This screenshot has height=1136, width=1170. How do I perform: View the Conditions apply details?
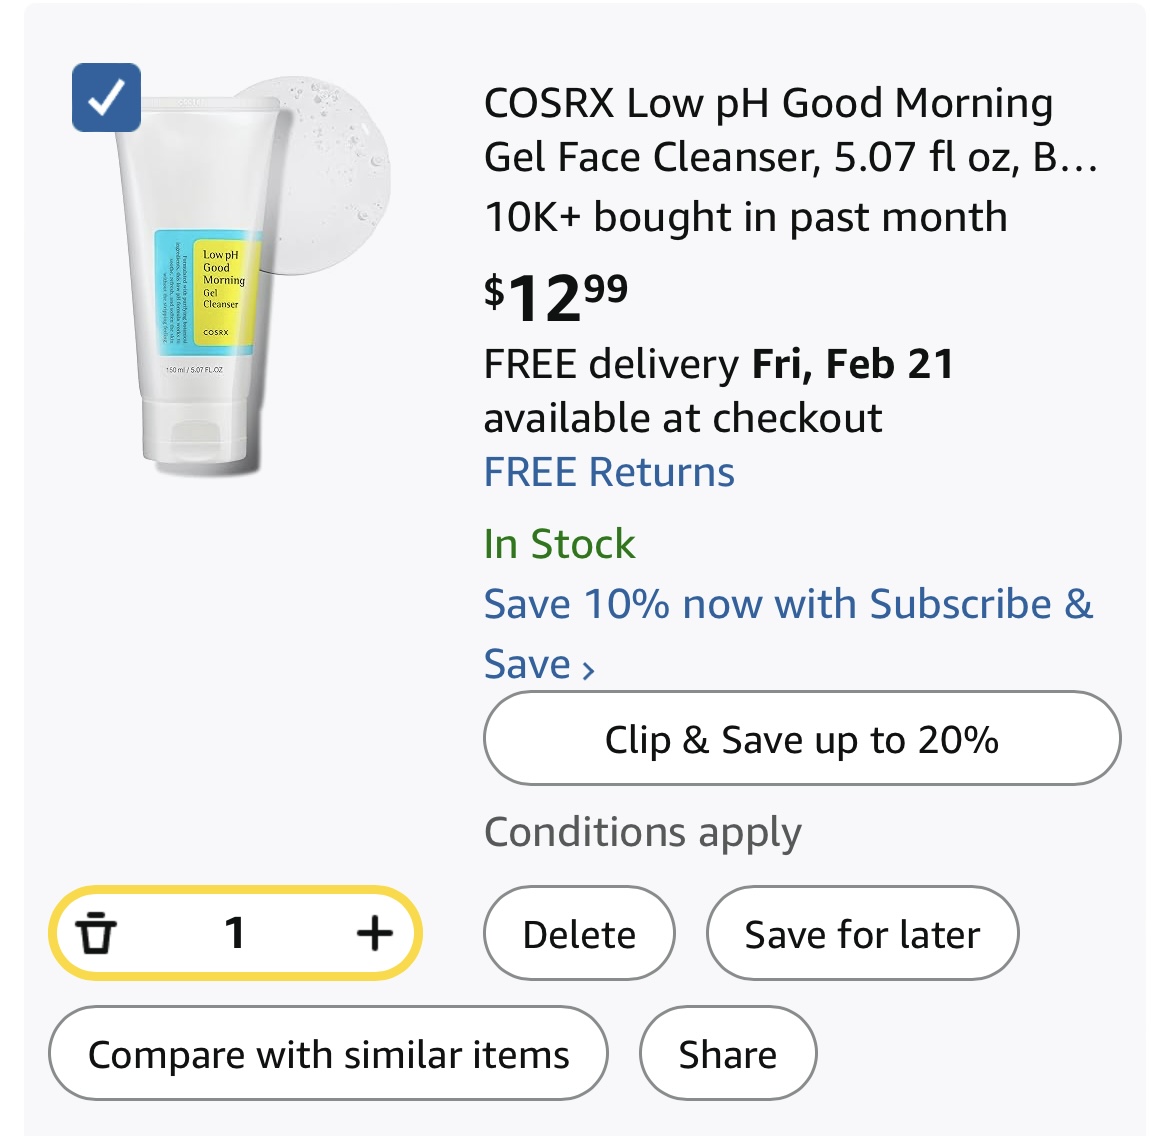point(642,832)
